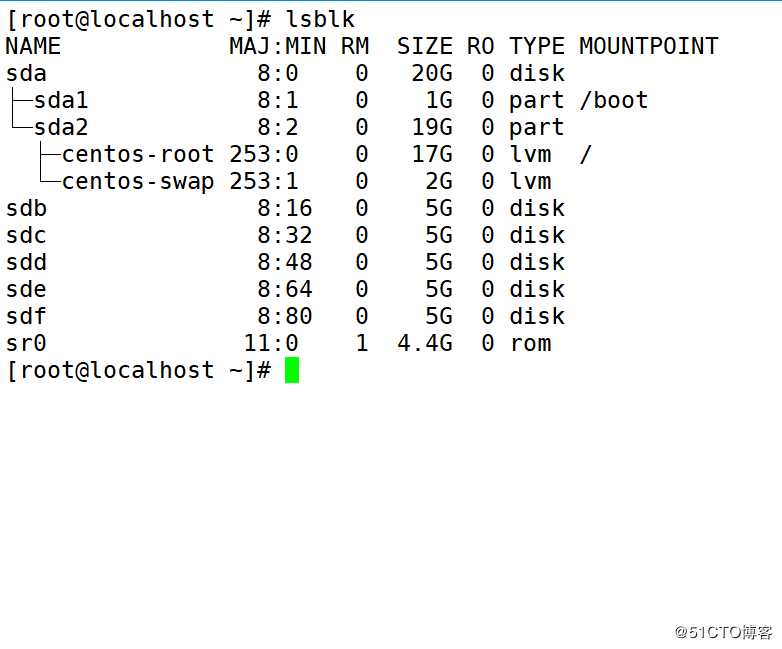Click the NAME column header

pos(33,46)
